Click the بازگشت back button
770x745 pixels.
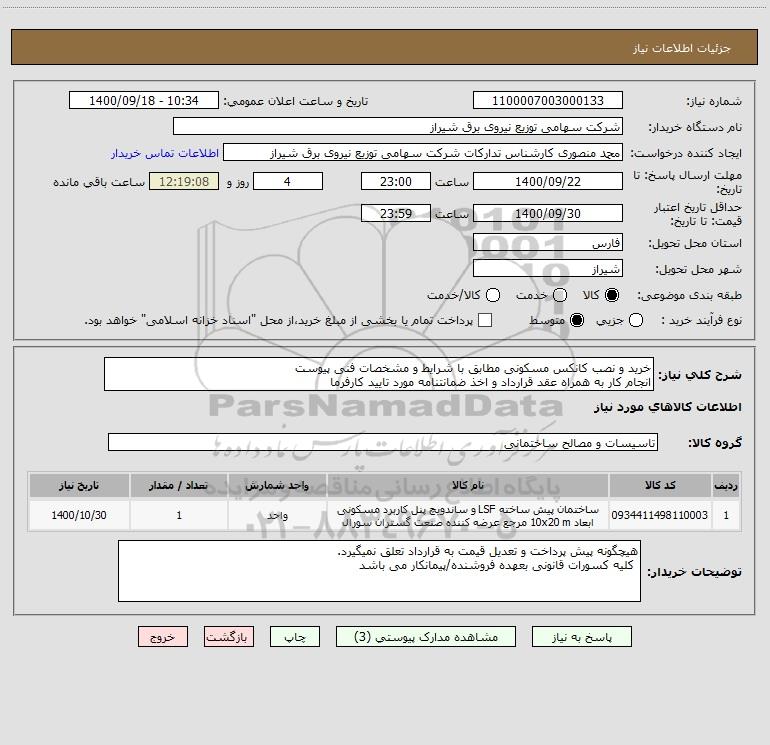[229, 637]
